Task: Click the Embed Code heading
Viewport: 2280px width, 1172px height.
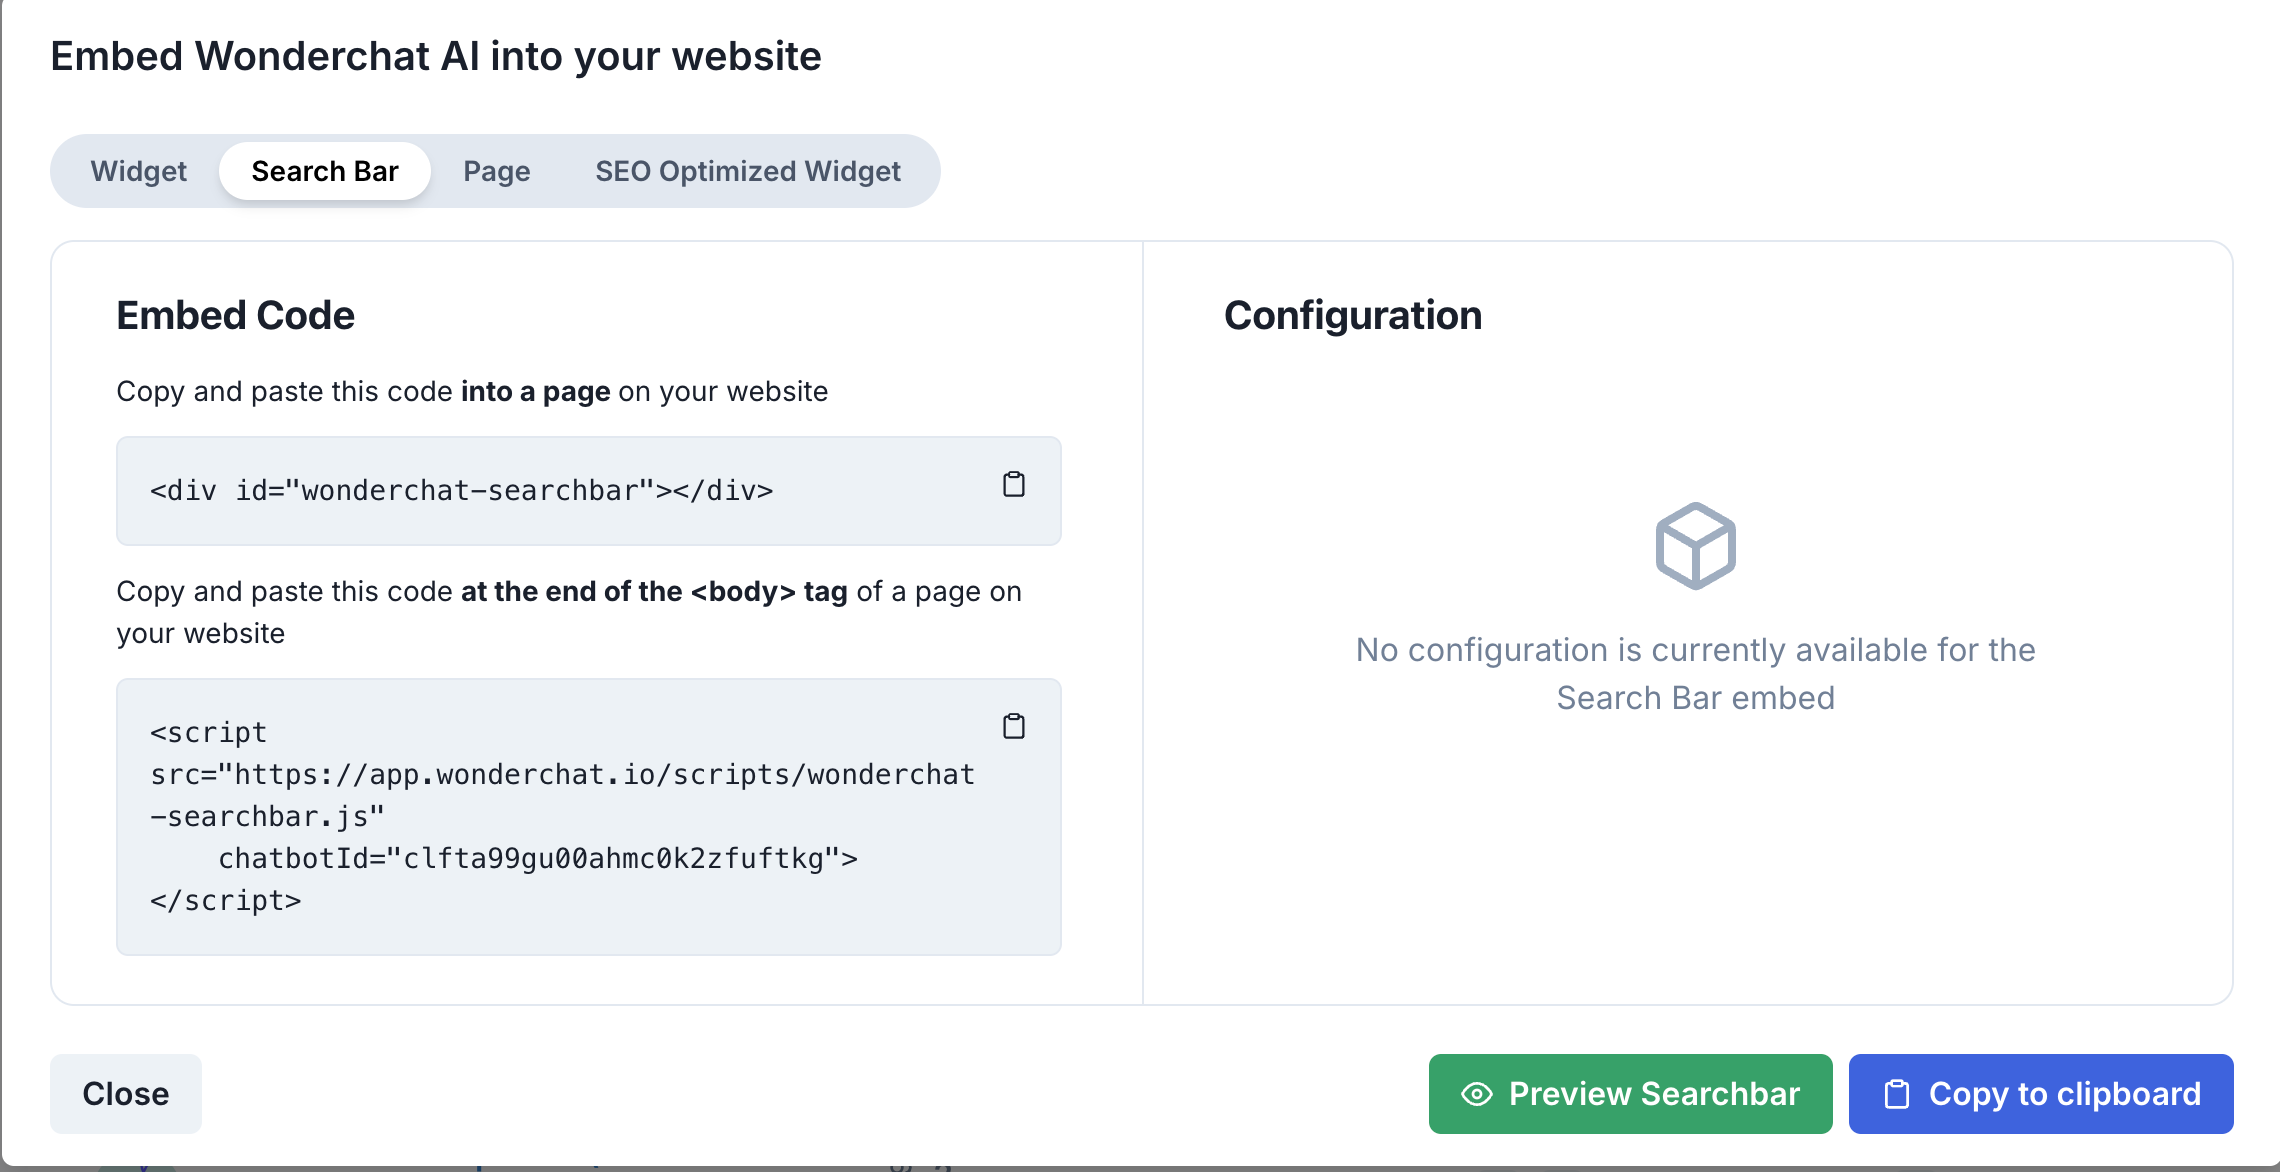Action: [x=235, y=315]
